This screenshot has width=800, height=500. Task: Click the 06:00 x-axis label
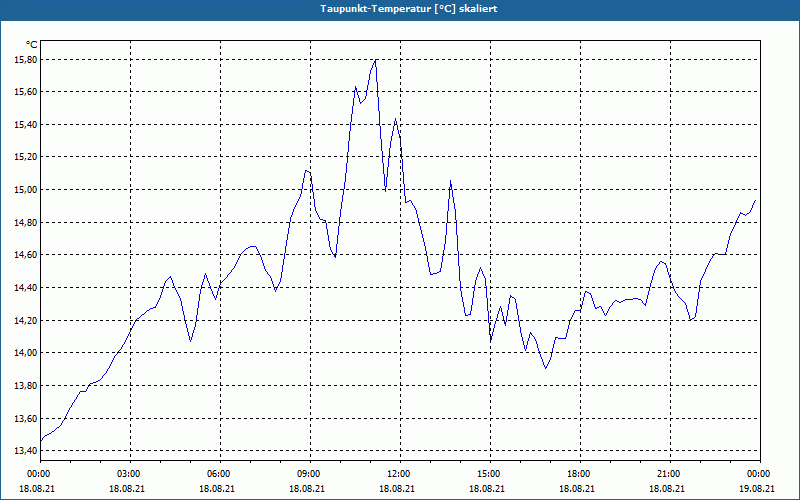tap(217, 474)
